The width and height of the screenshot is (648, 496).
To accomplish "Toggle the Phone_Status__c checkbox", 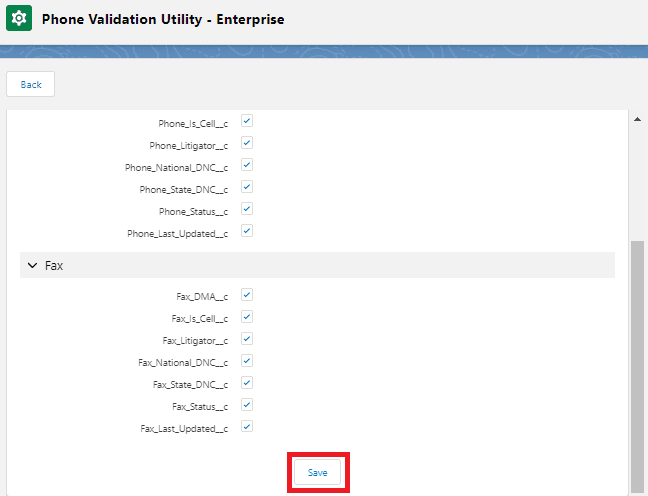I will pyautogui.click(x=247, y=209).
